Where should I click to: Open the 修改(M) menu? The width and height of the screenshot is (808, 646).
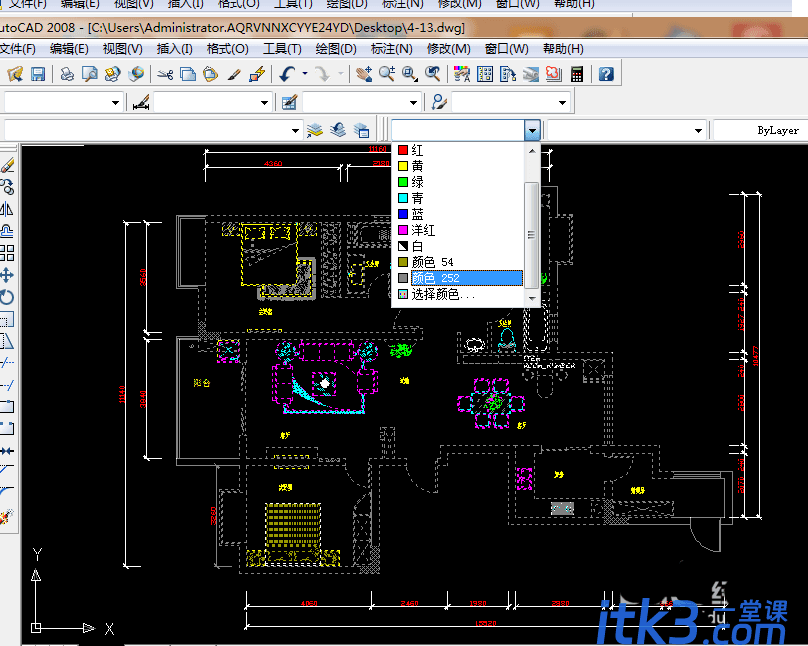[448, 49]
